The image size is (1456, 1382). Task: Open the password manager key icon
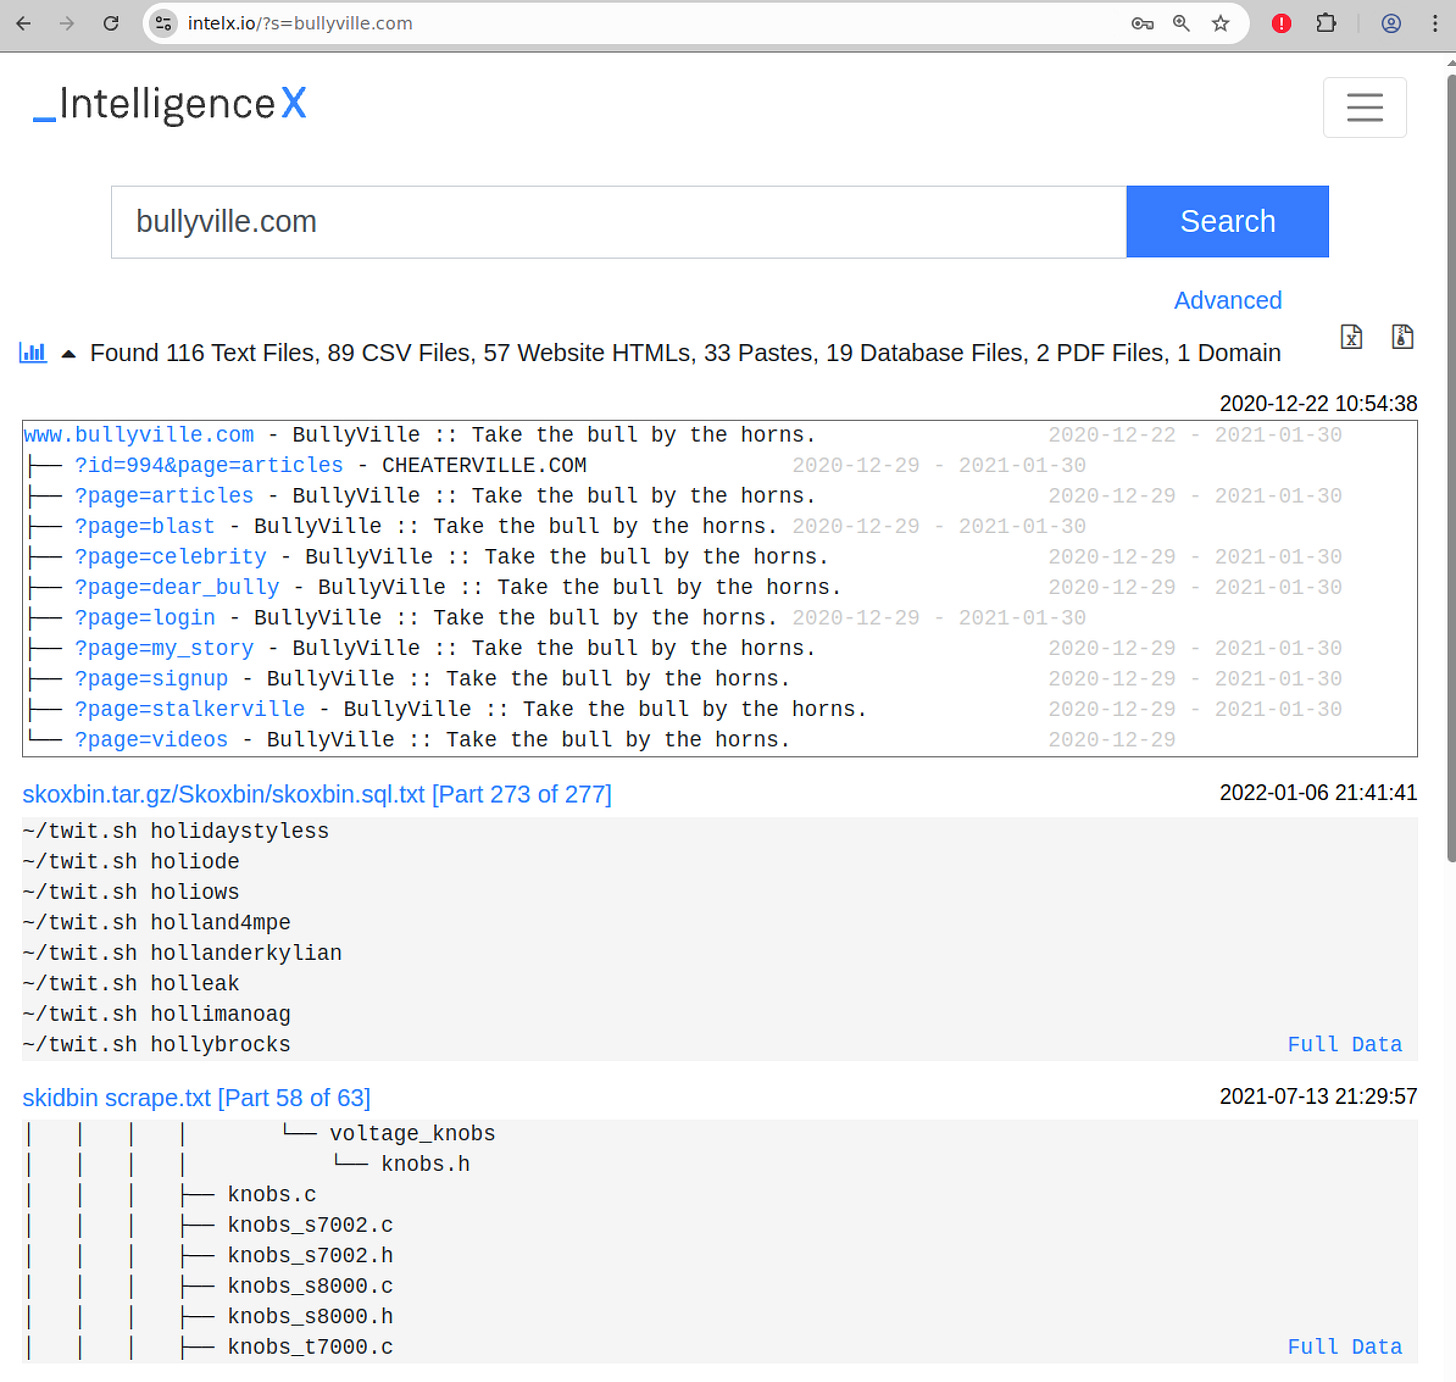[1142, 23]
